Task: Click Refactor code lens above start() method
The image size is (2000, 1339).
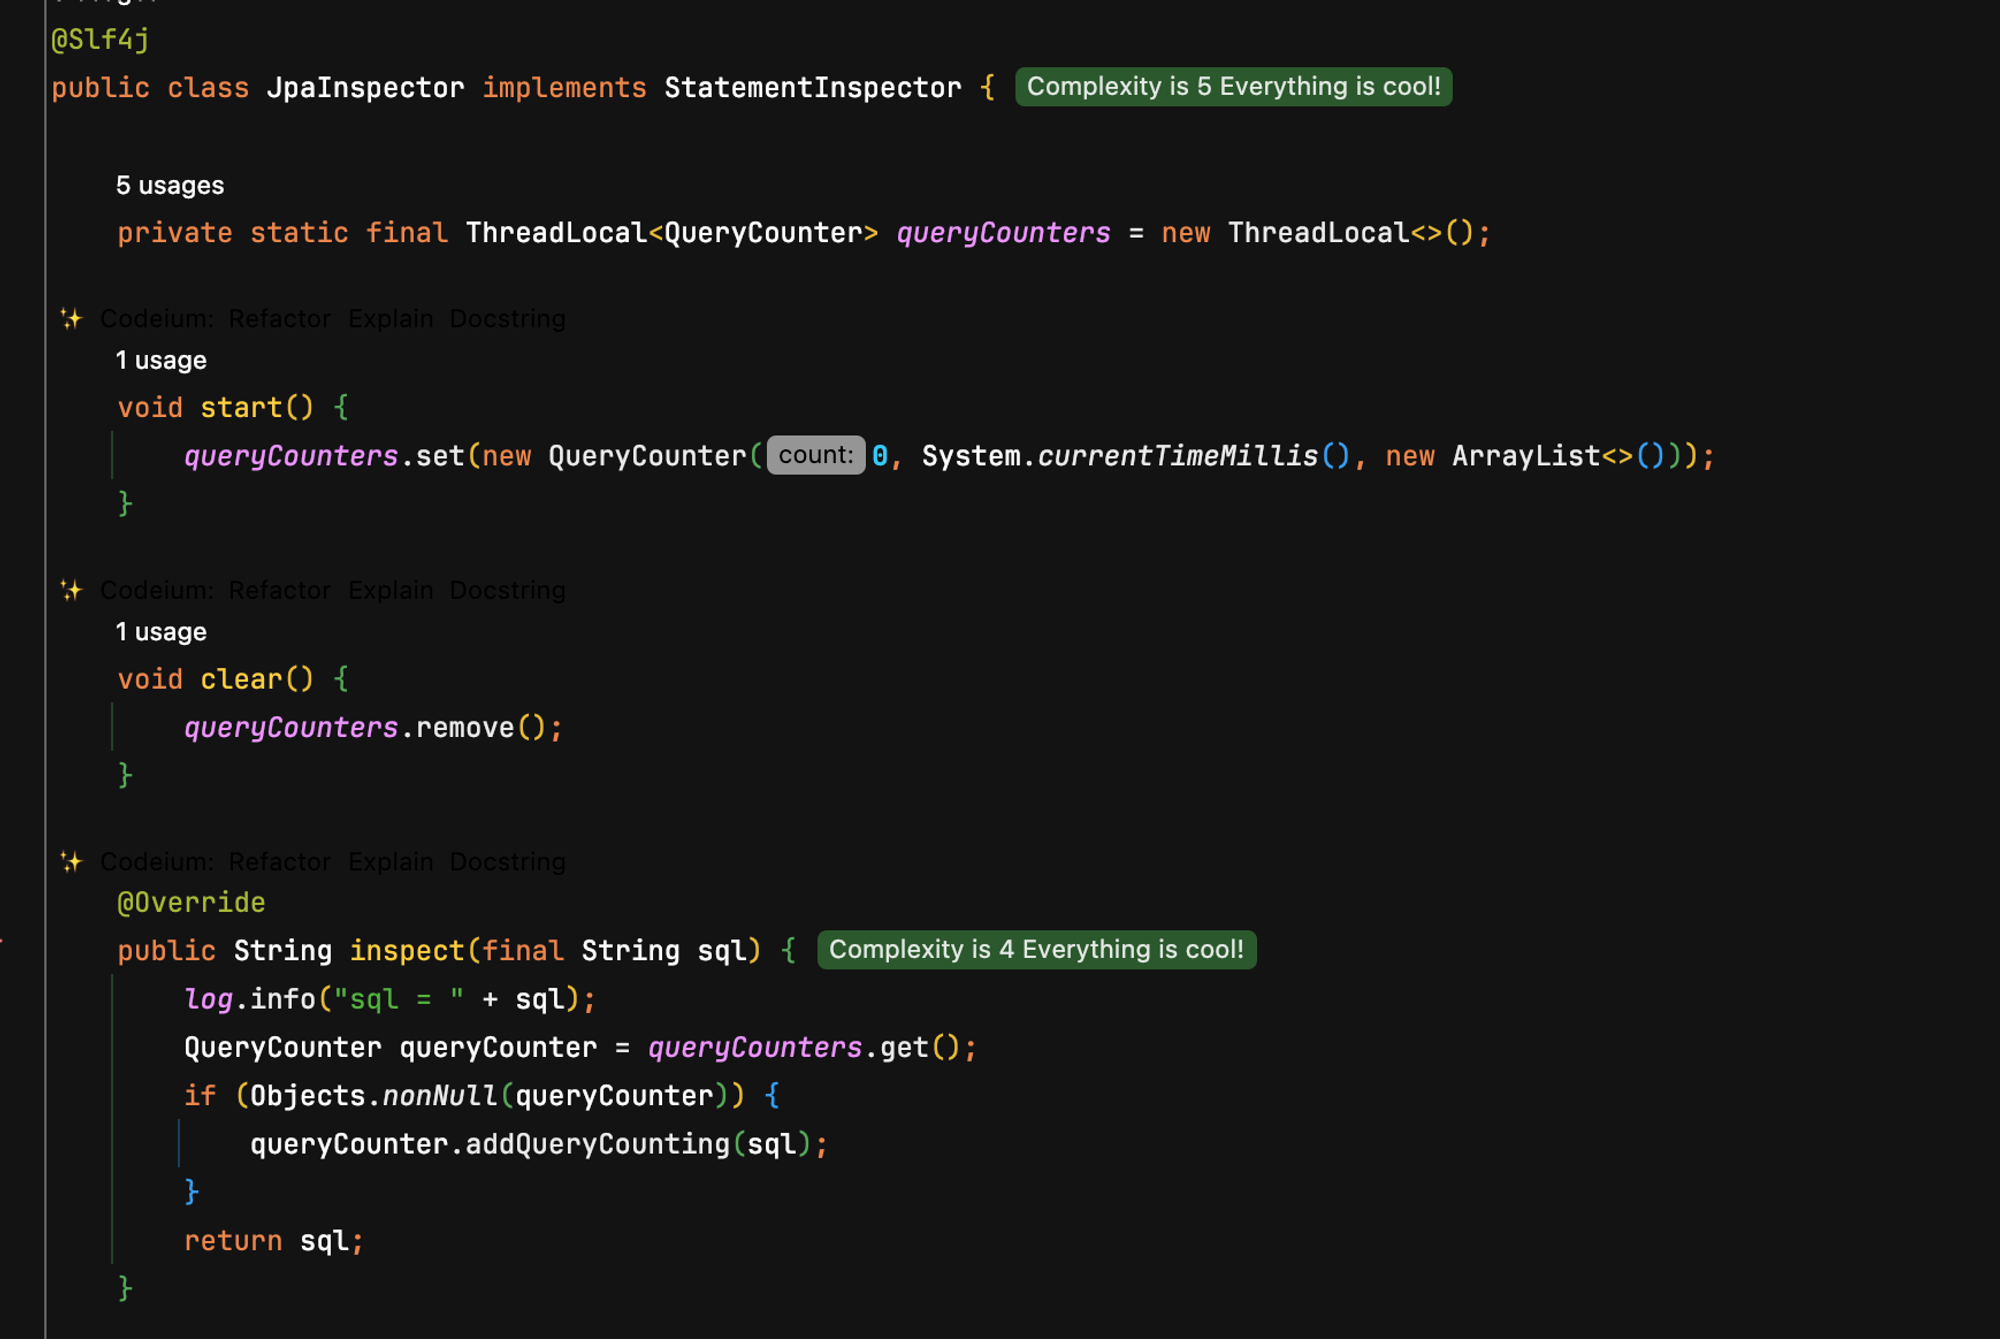Action: (279, 319)
